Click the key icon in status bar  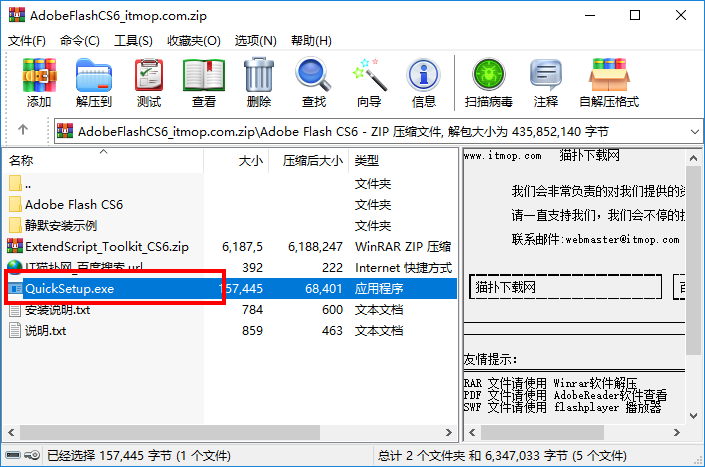pyautogui.click(x=32, y=455)
